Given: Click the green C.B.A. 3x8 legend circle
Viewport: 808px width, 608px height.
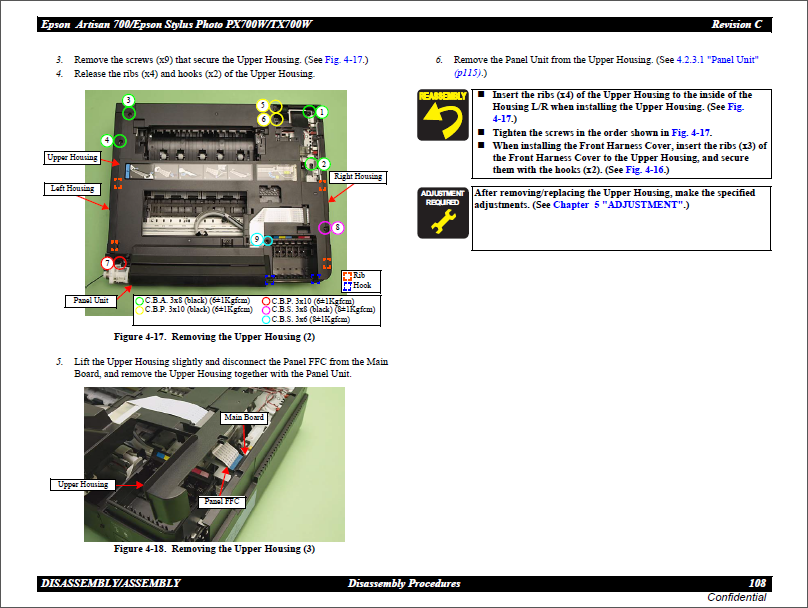Looking at the screenshot, I should [139, 300].
